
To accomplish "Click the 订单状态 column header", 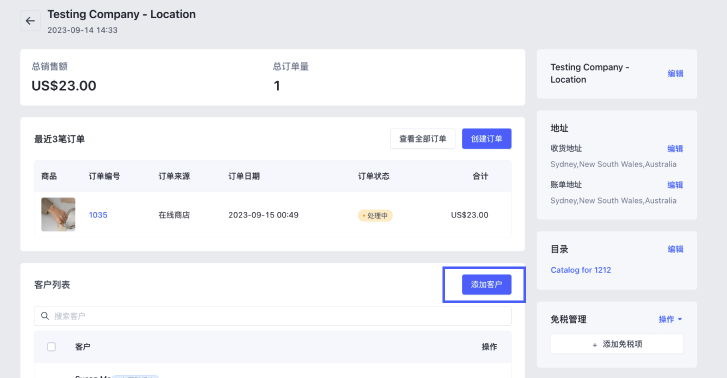I will click(374, 176).
